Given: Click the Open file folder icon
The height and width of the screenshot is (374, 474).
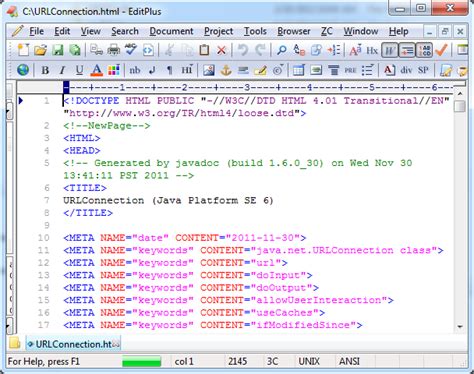Looking at the screenshot, I should coord(40,50).
